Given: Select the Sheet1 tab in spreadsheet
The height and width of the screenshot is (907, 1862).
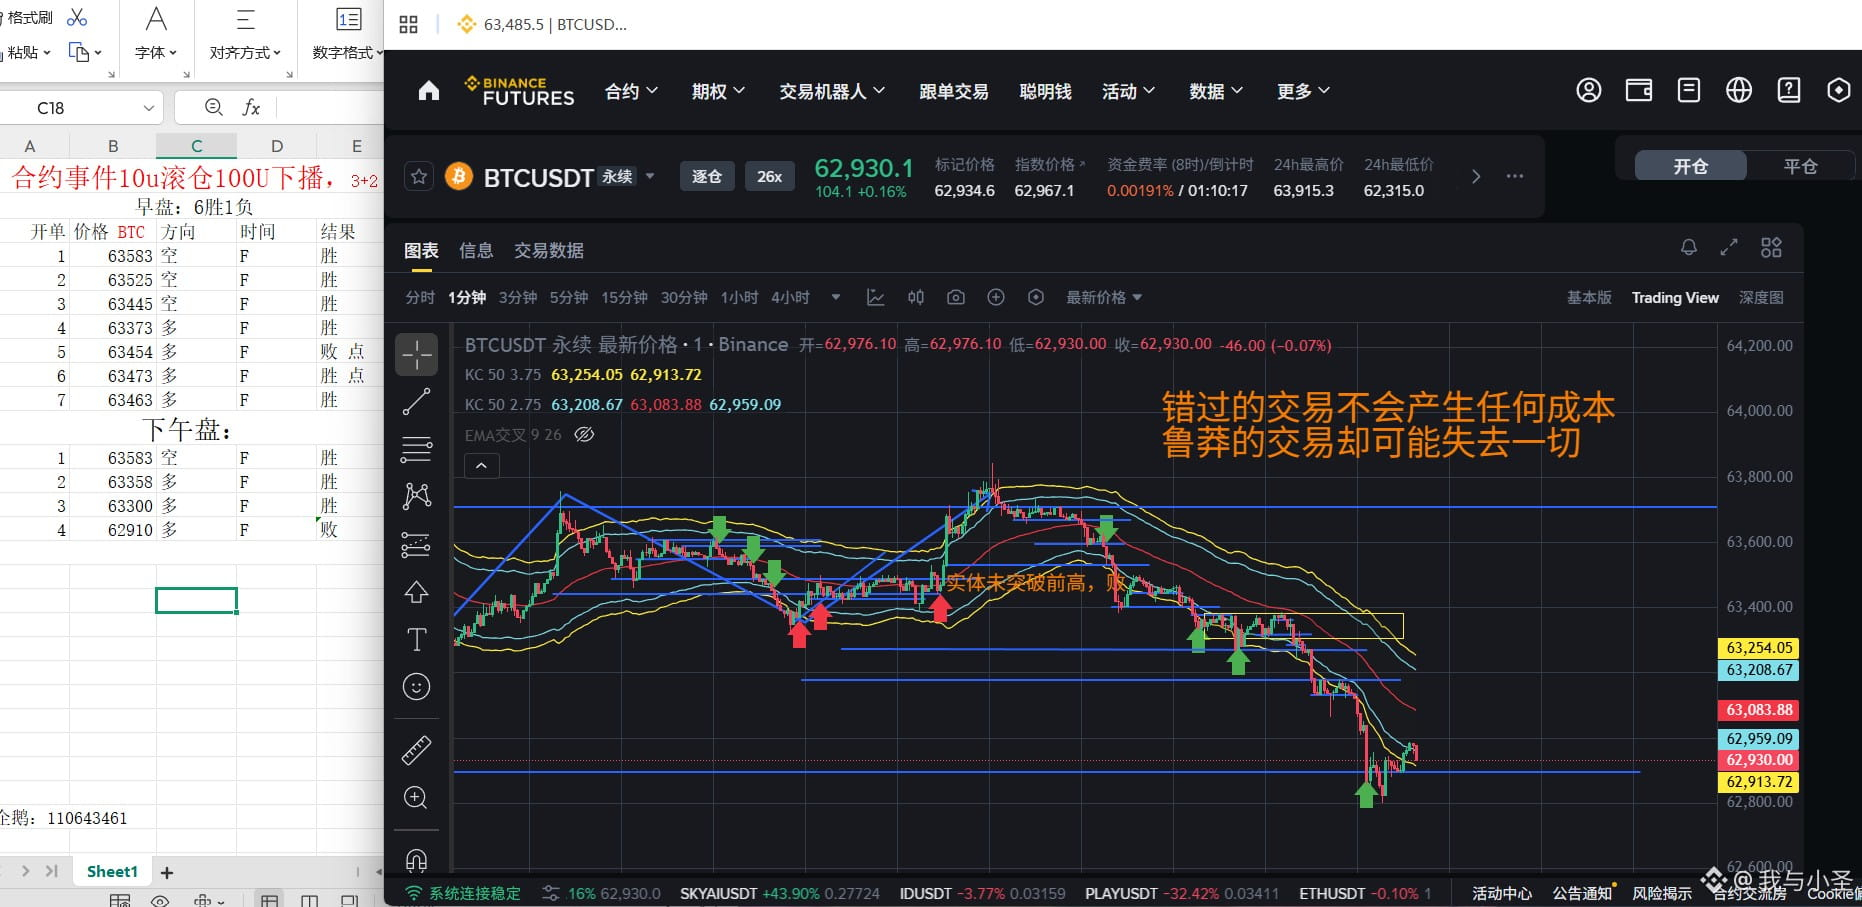Looking at the screenshot, I should [112, 872].
